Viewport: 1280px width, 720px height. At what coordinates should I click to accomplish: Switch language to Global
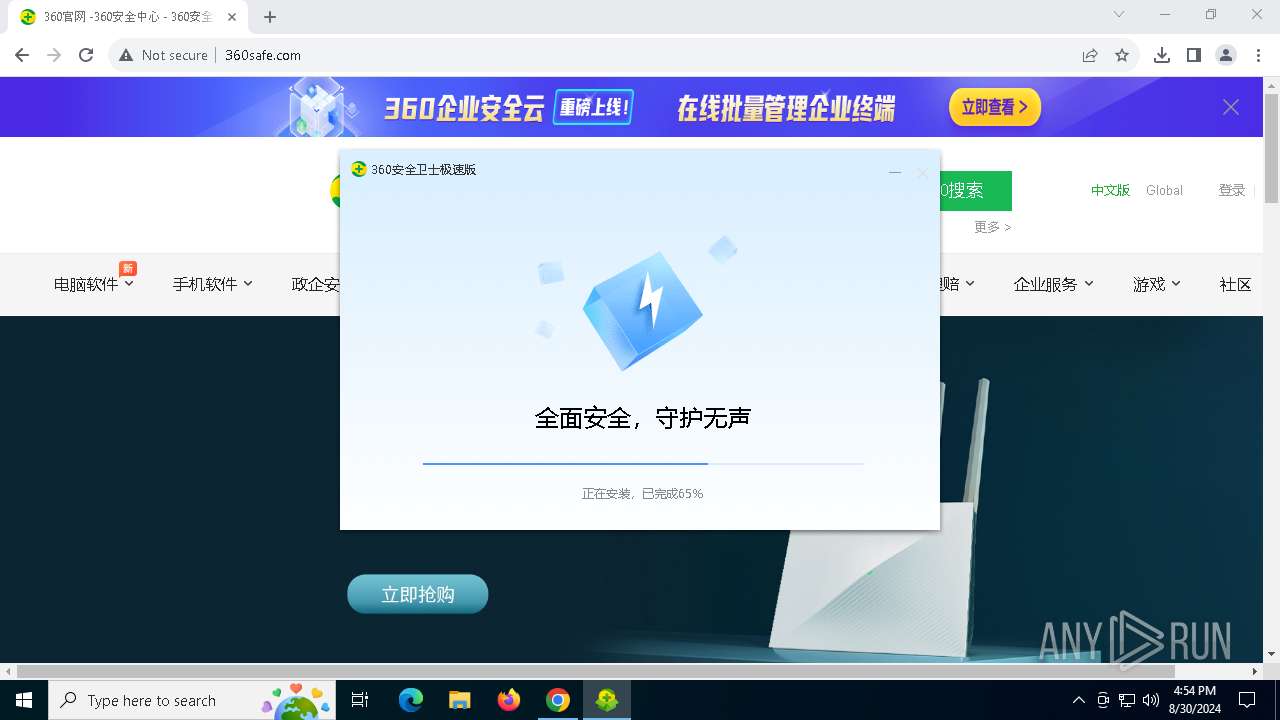click(1164, 190)
